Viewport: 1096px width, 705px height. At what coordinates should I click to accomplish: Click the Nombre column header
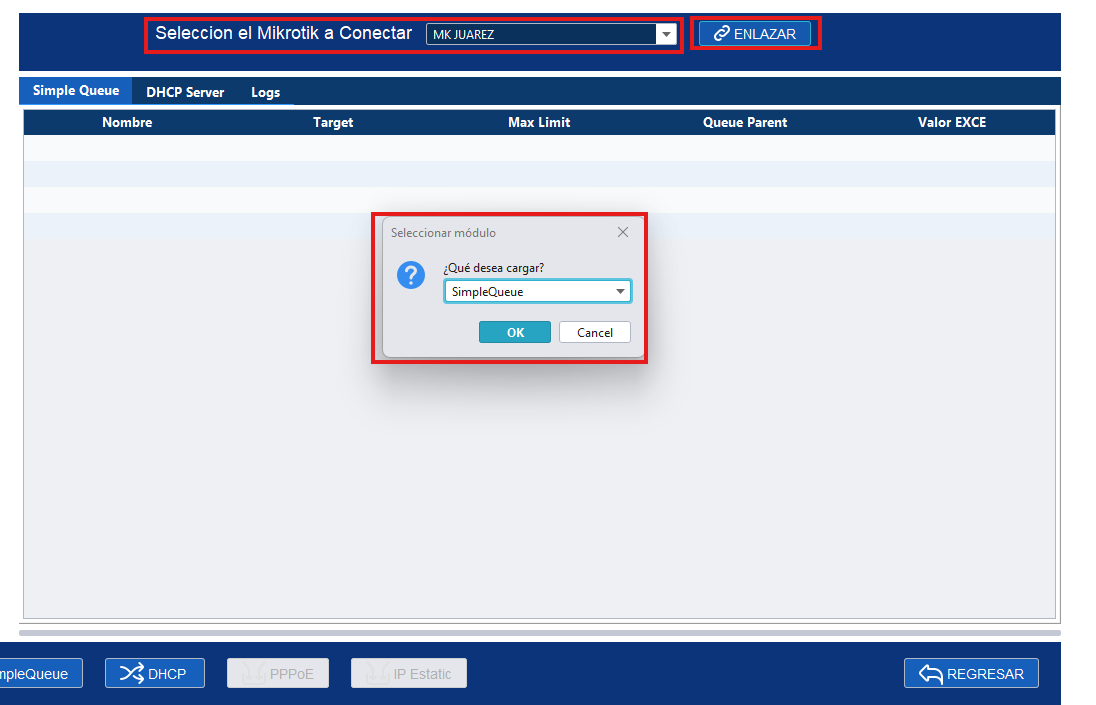127,122
